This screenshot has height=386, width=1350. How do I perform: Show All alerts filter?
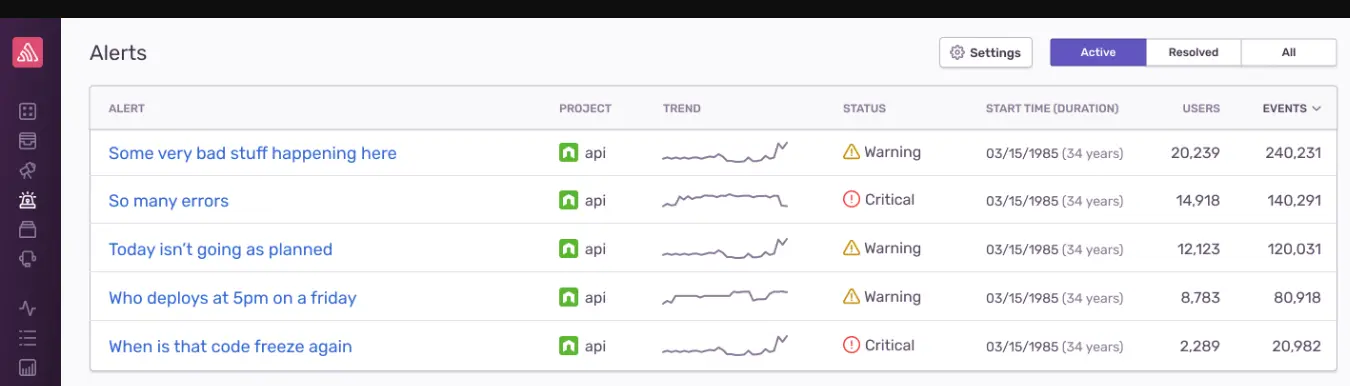[1289, 52]
